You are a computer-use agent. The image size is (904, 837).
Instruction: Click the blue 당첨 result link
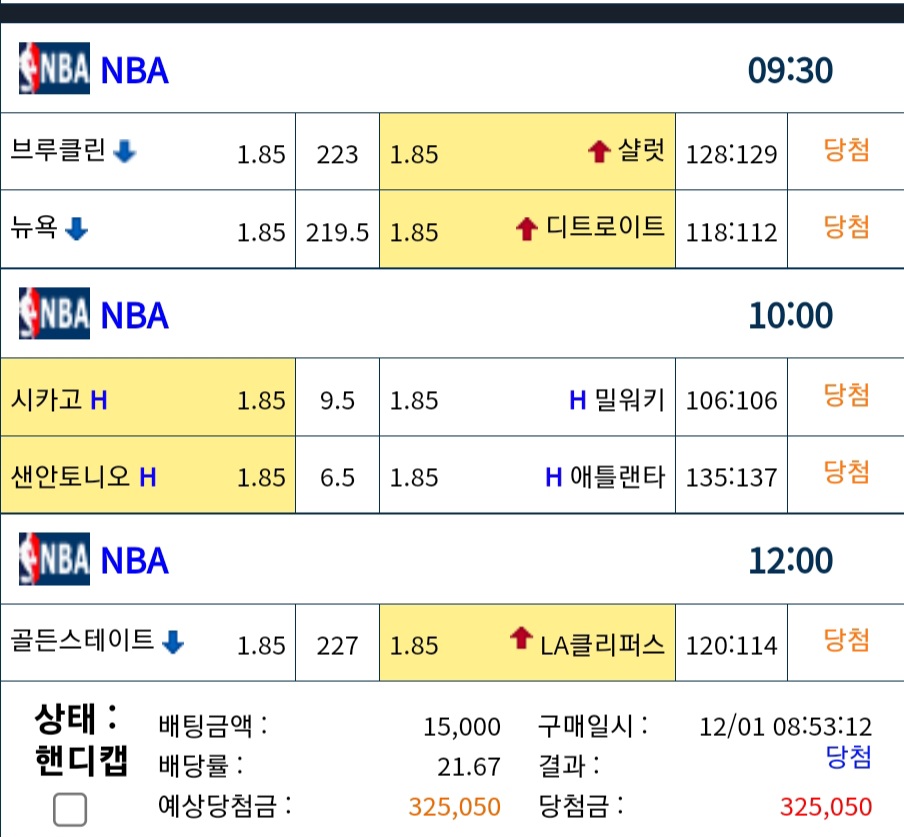coord(848,757)
